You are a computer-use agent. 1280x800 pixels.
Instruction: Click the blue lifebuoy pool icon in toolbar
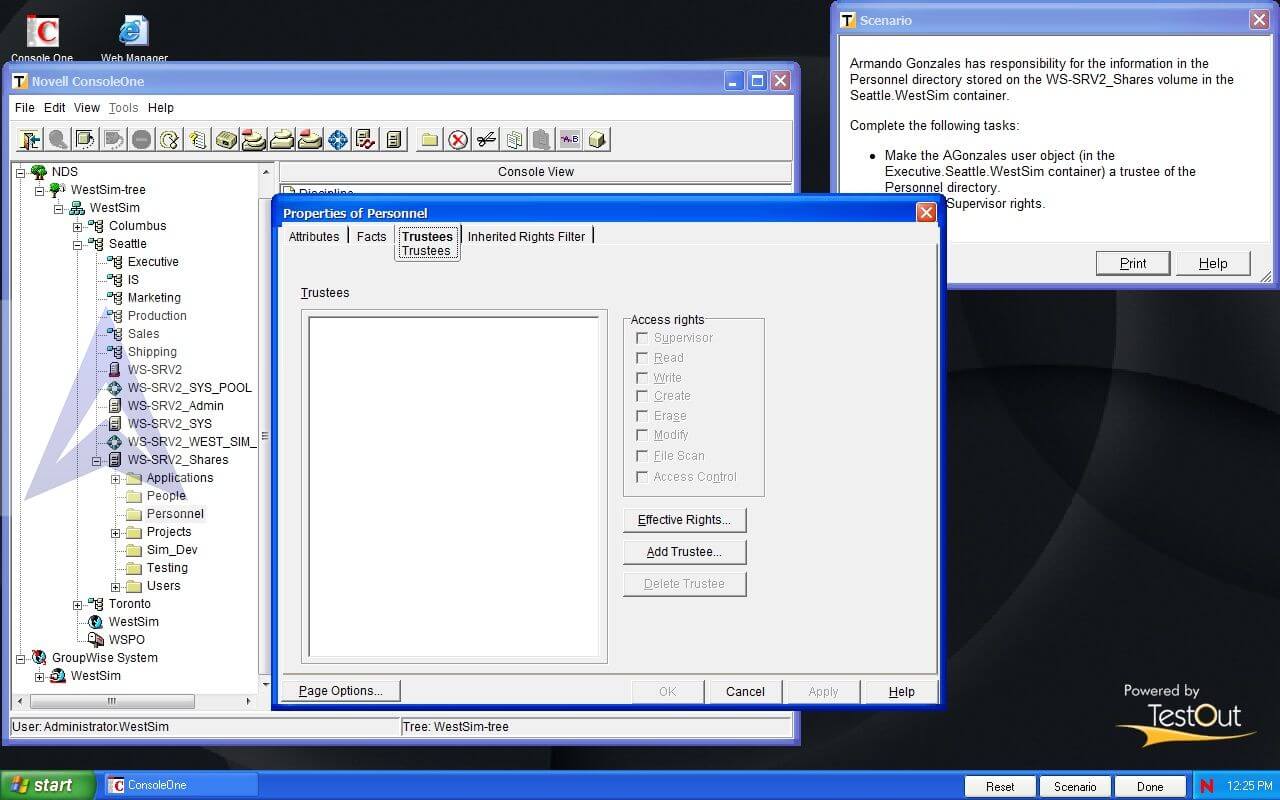click(338, 140)
